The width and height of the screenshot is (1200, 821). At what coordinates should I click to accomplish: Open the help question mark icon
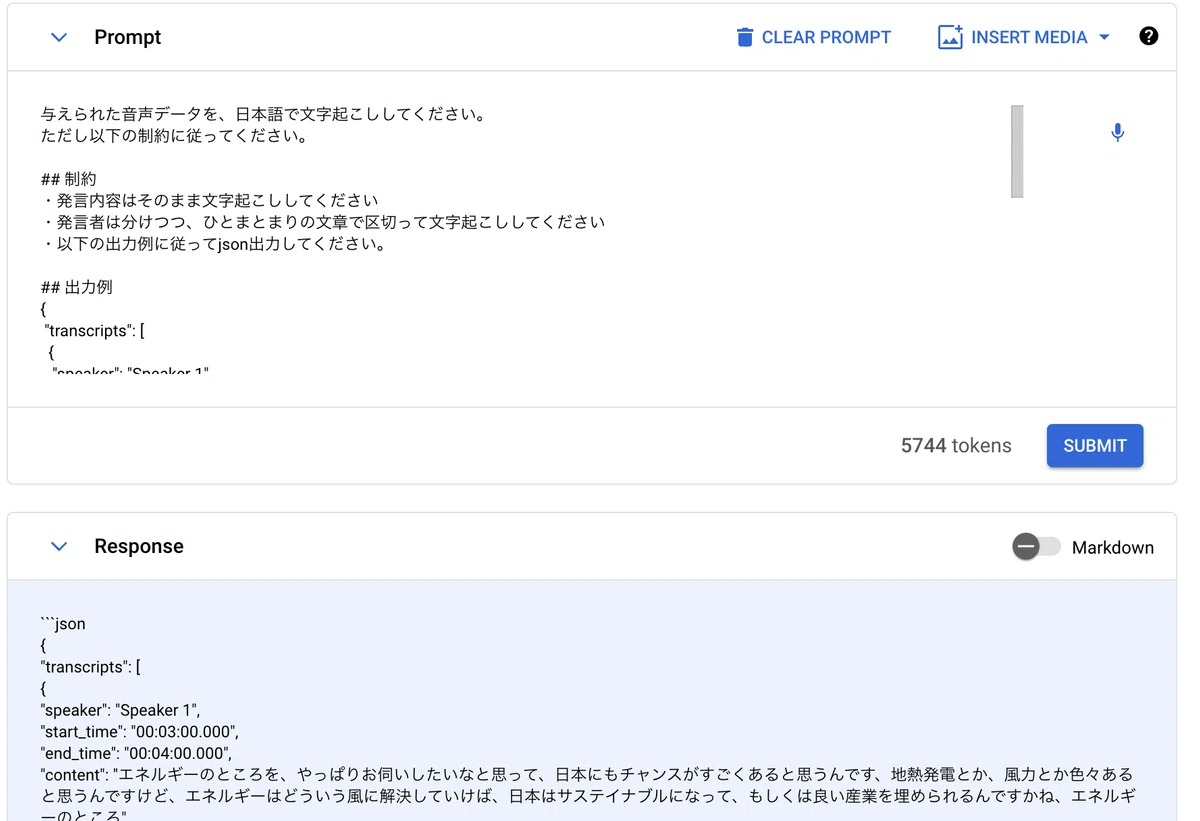[1149, 36]
